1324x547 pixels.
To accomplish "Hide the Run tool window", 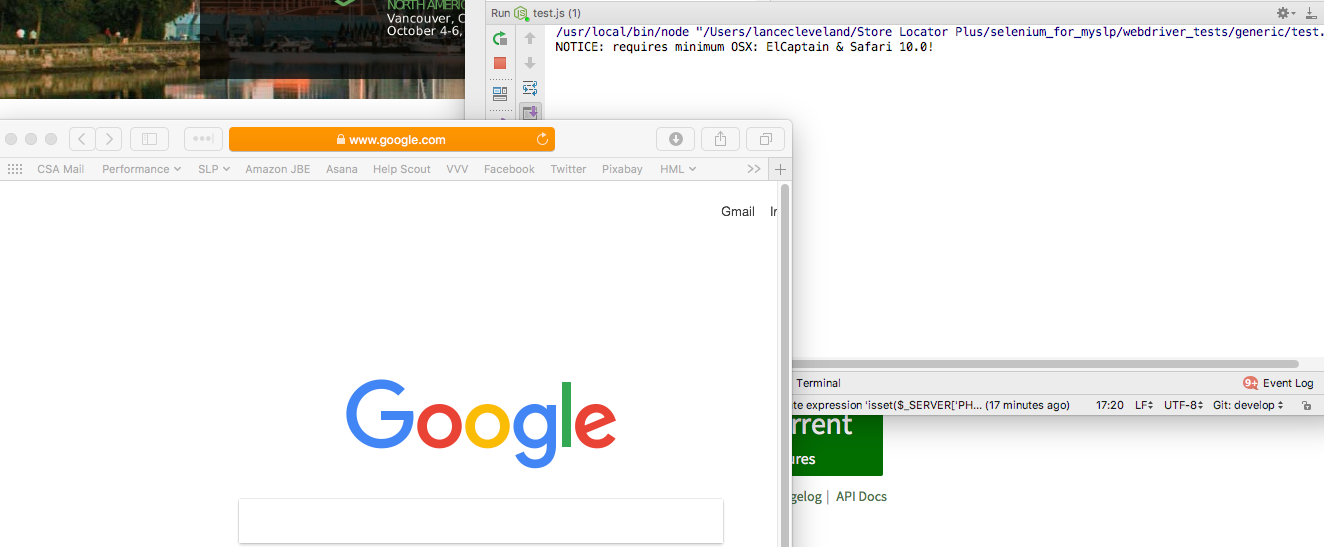I will pos(1311,13).
